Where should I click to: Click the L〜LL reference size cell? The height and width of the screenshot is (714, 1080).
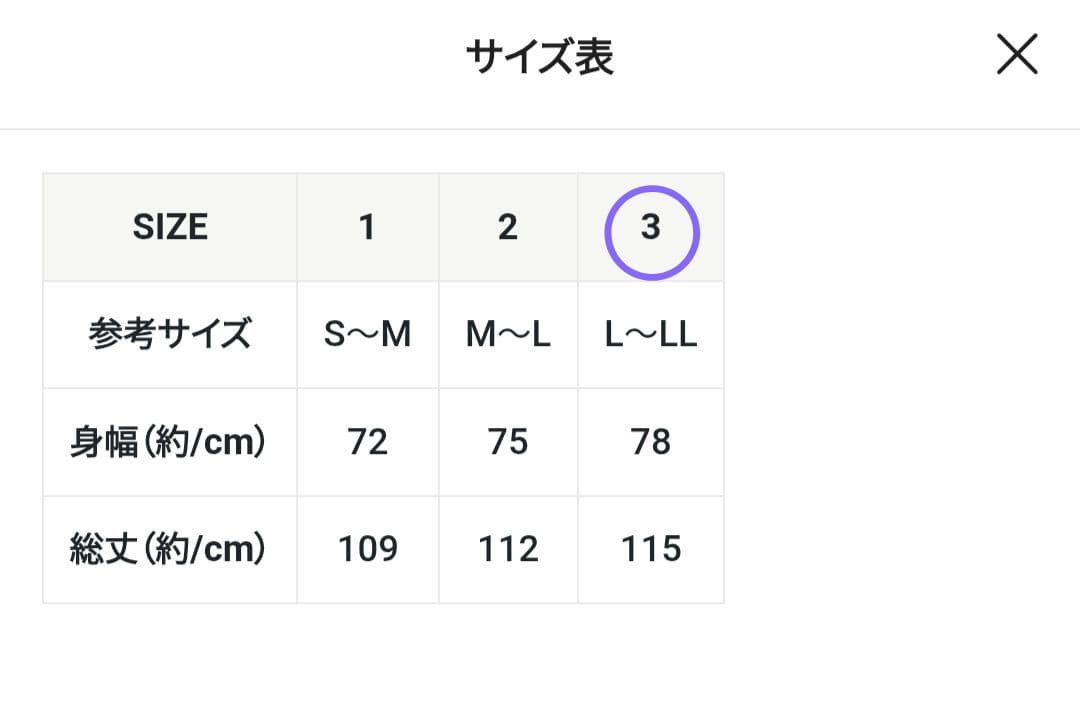650,335
